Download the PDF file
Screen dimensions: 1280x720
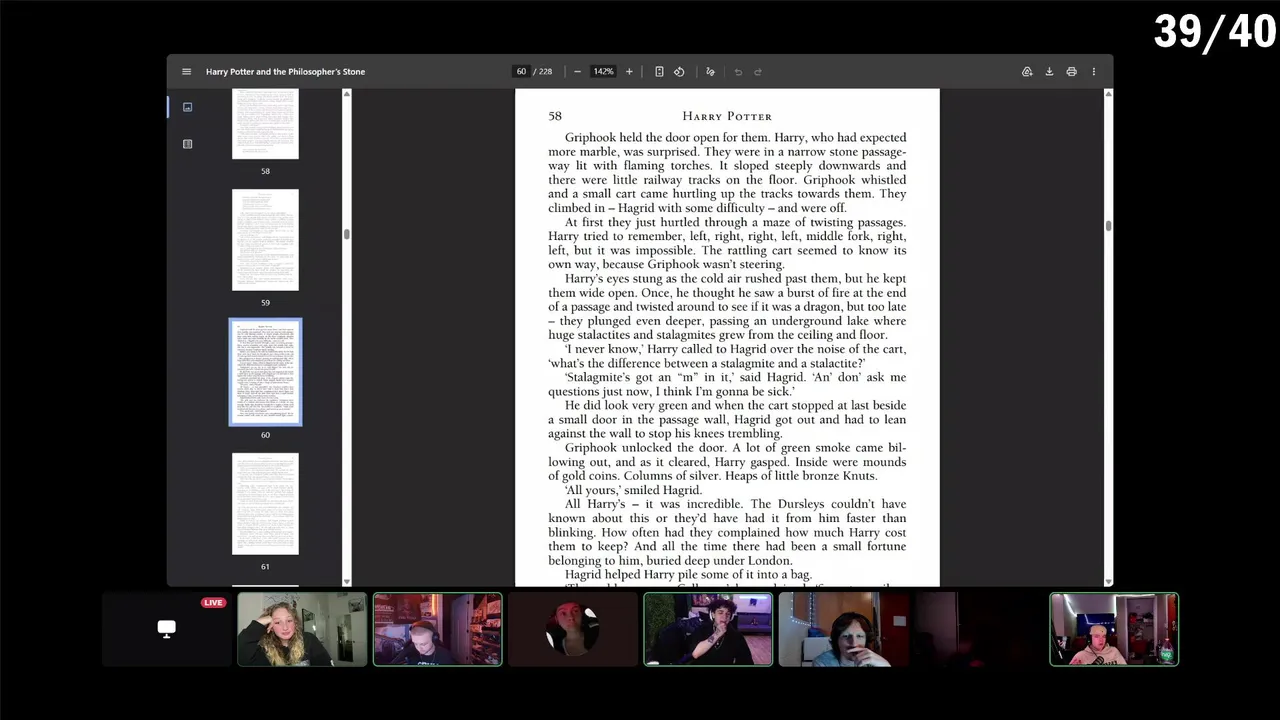[1049, 72]
